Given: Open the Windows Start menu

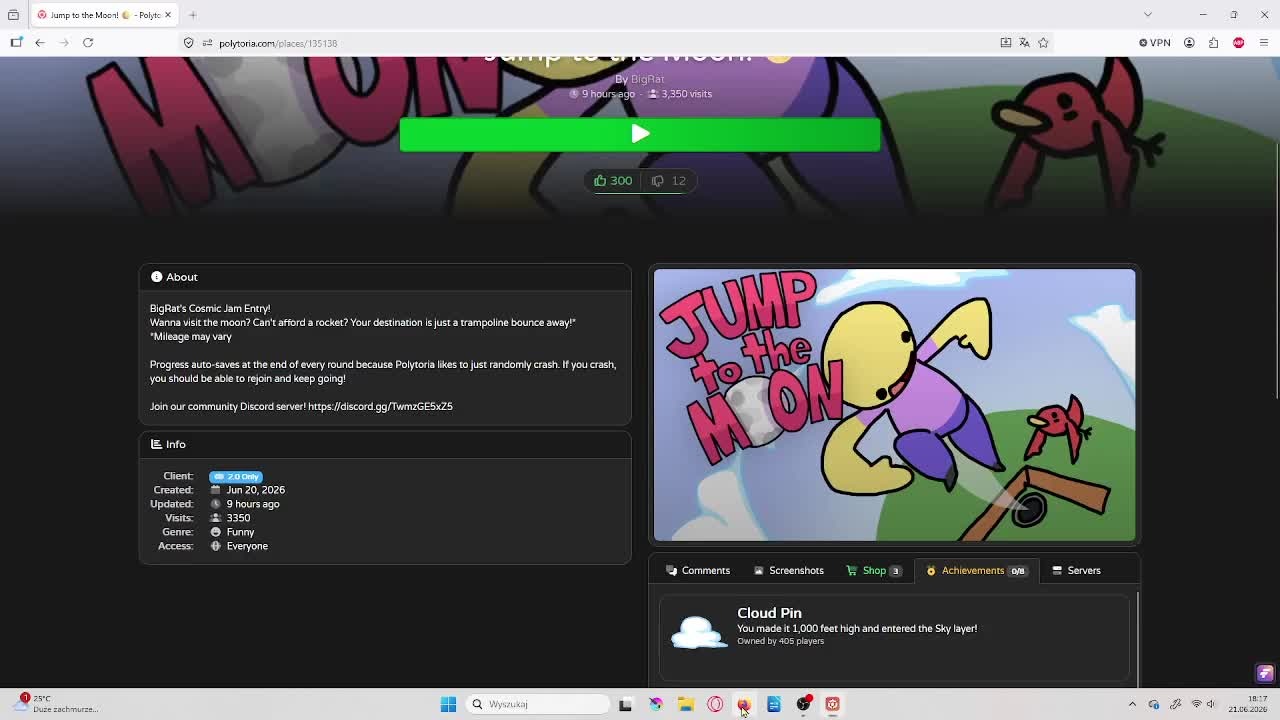Looking at the screenshot, I should tap(448, 704).
